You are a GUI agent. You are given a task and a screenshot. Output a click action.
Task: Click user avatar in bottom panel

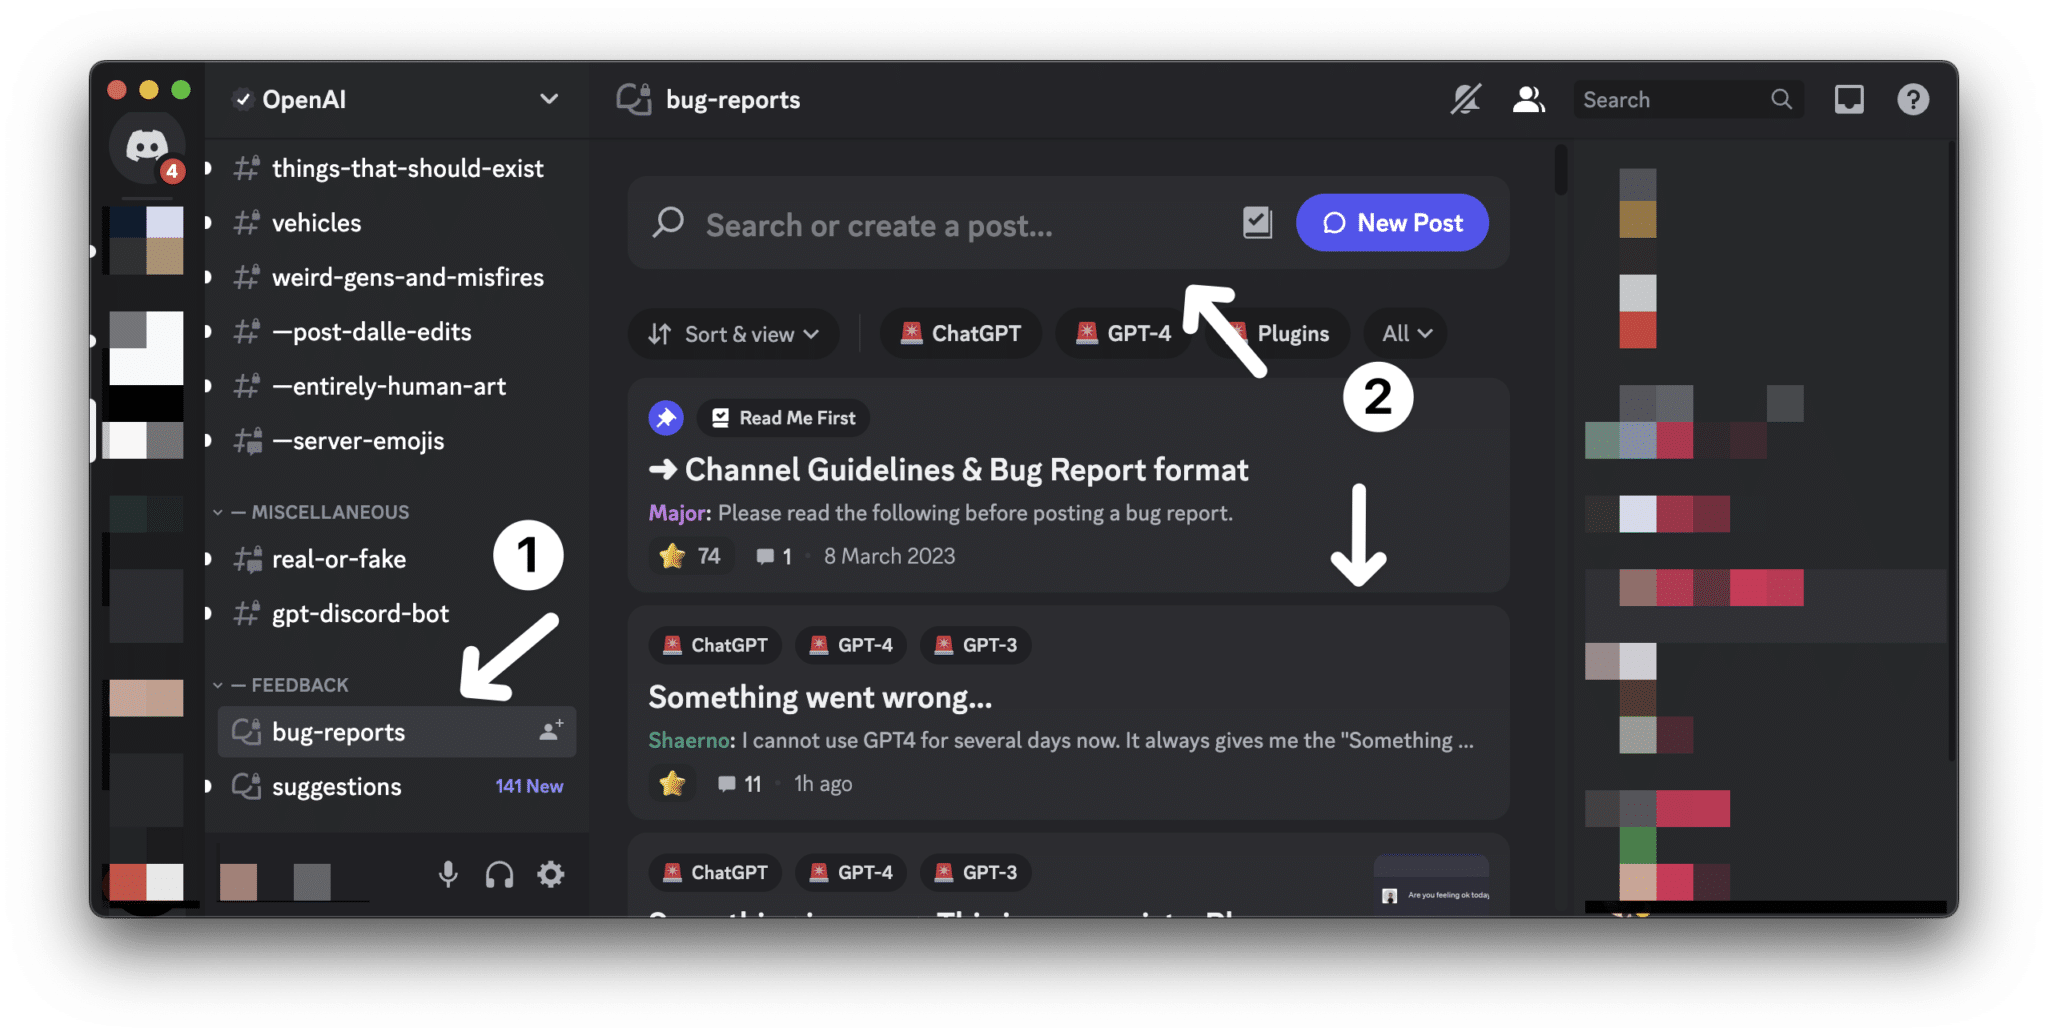click(x=238, y=881)
